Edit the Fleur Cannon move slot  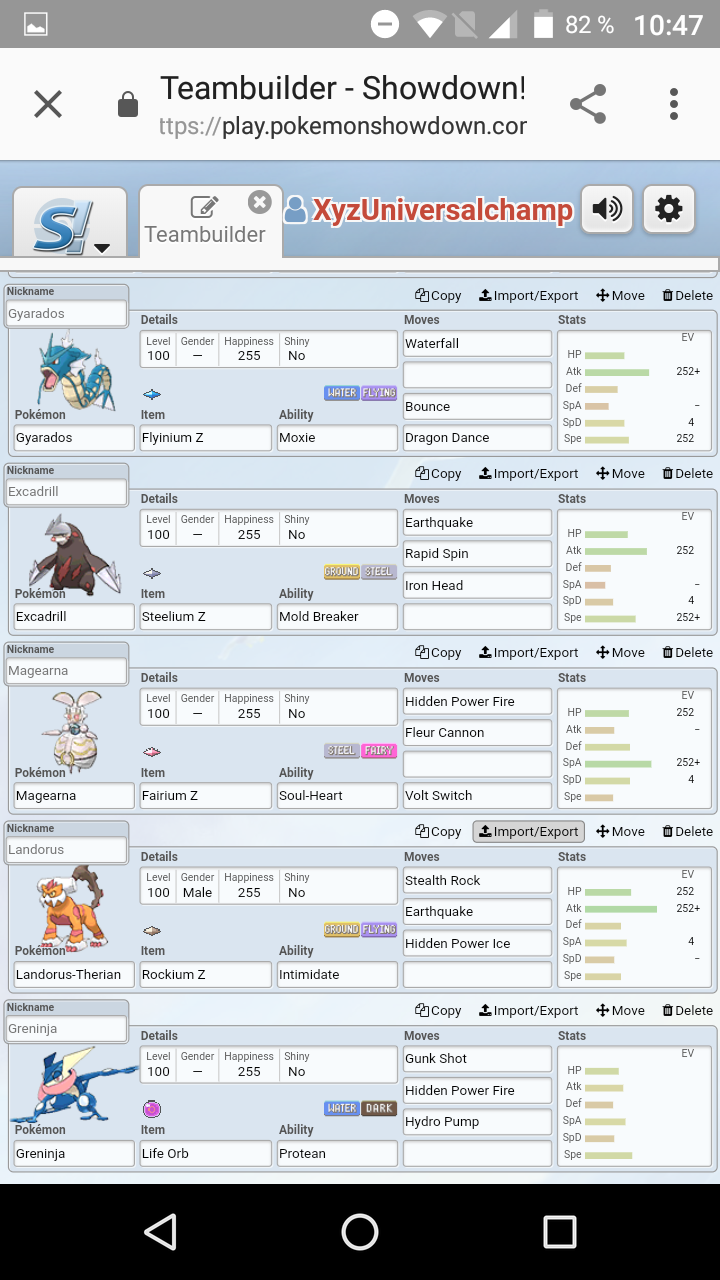(477, 733)
